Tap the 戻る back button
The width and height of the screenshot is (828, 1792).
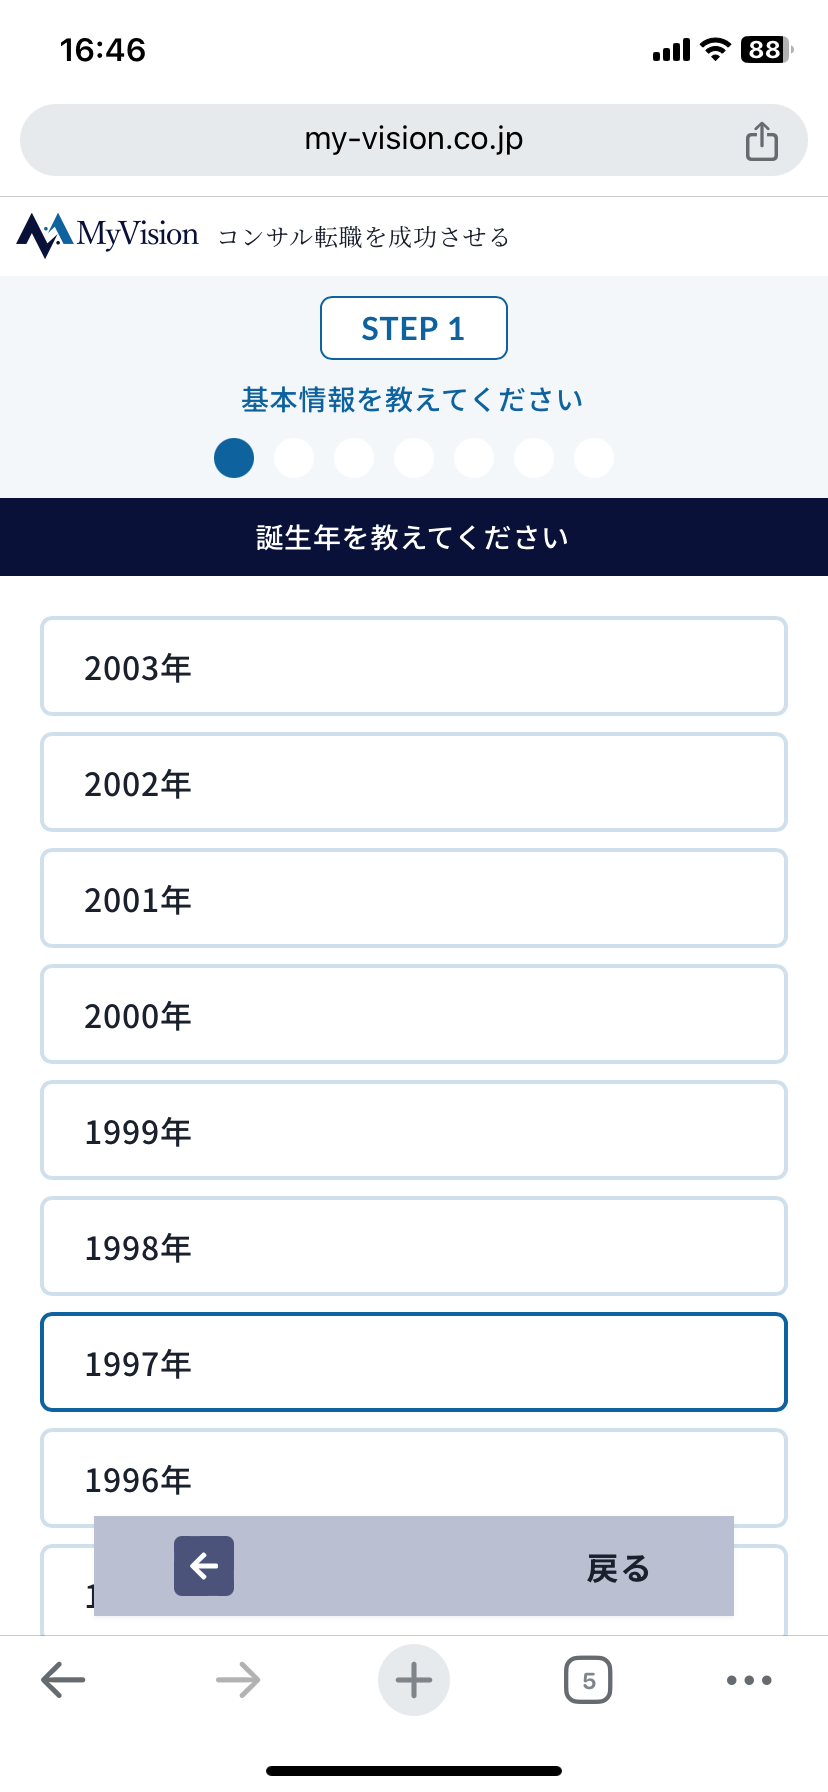click(x=617, y=1565)
